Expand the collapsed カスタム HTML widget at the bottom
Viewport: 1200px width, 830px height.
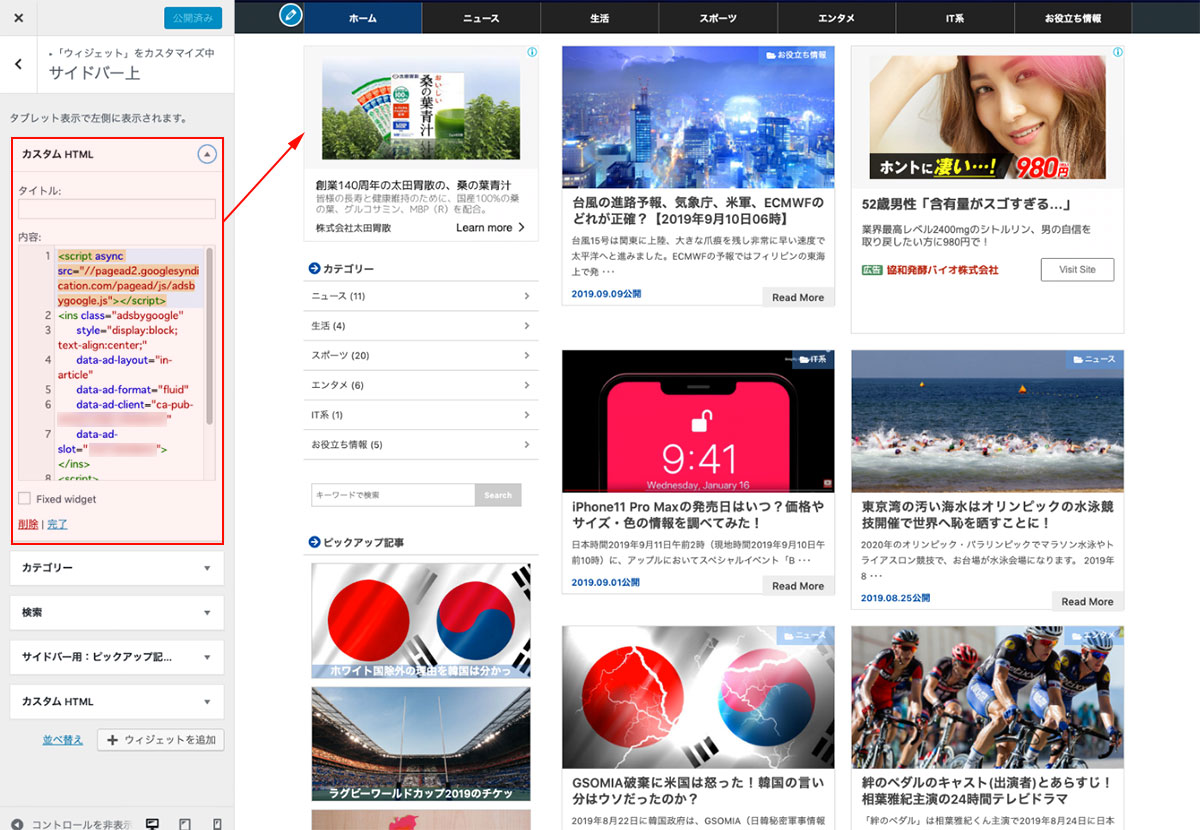117,701
